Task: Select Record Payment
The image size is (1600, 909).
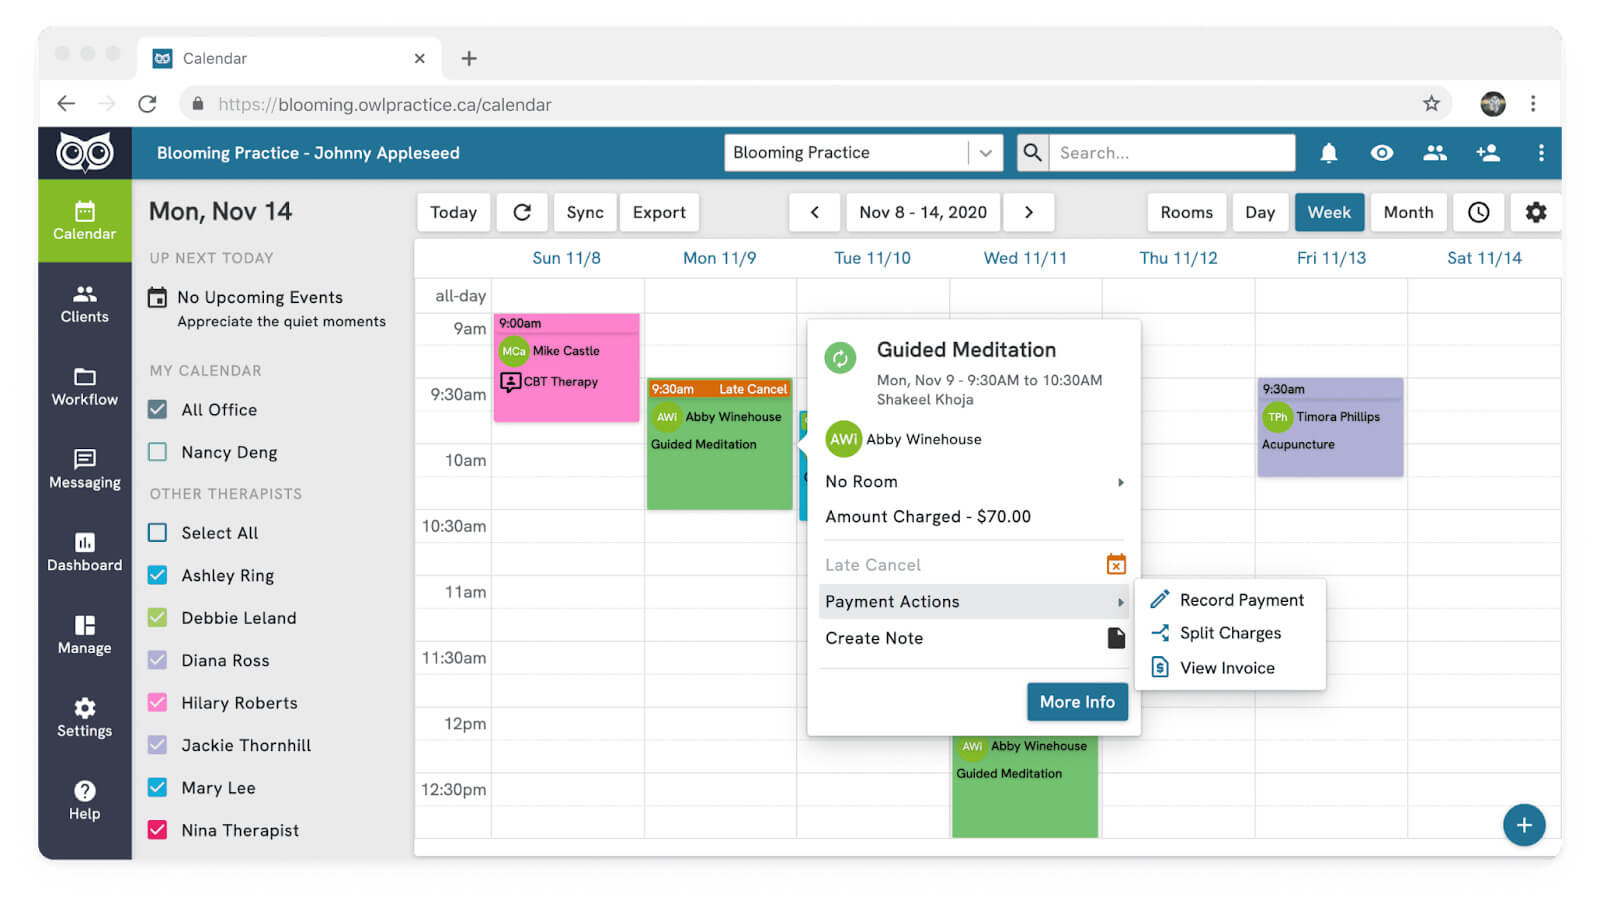Action: coord(1229,600)
